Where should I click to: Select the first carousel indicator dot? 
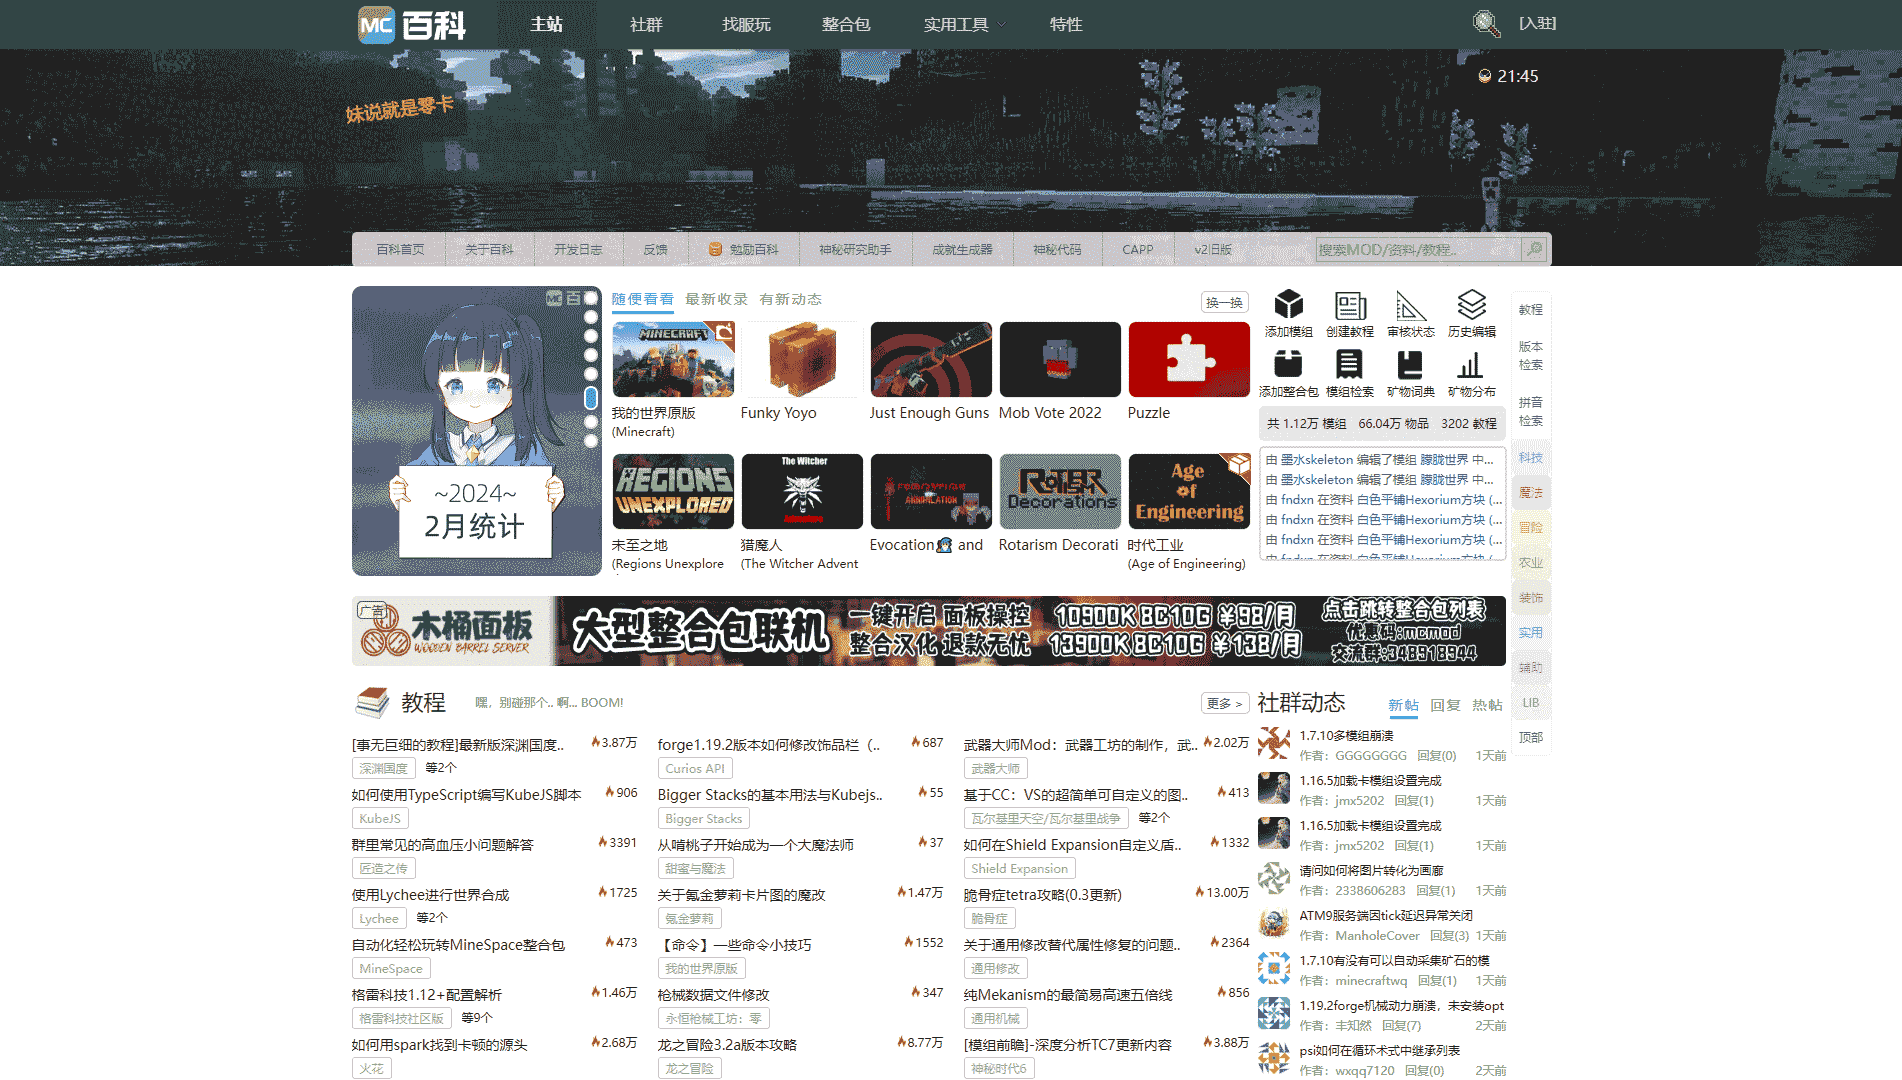click(x=591, y=298)
